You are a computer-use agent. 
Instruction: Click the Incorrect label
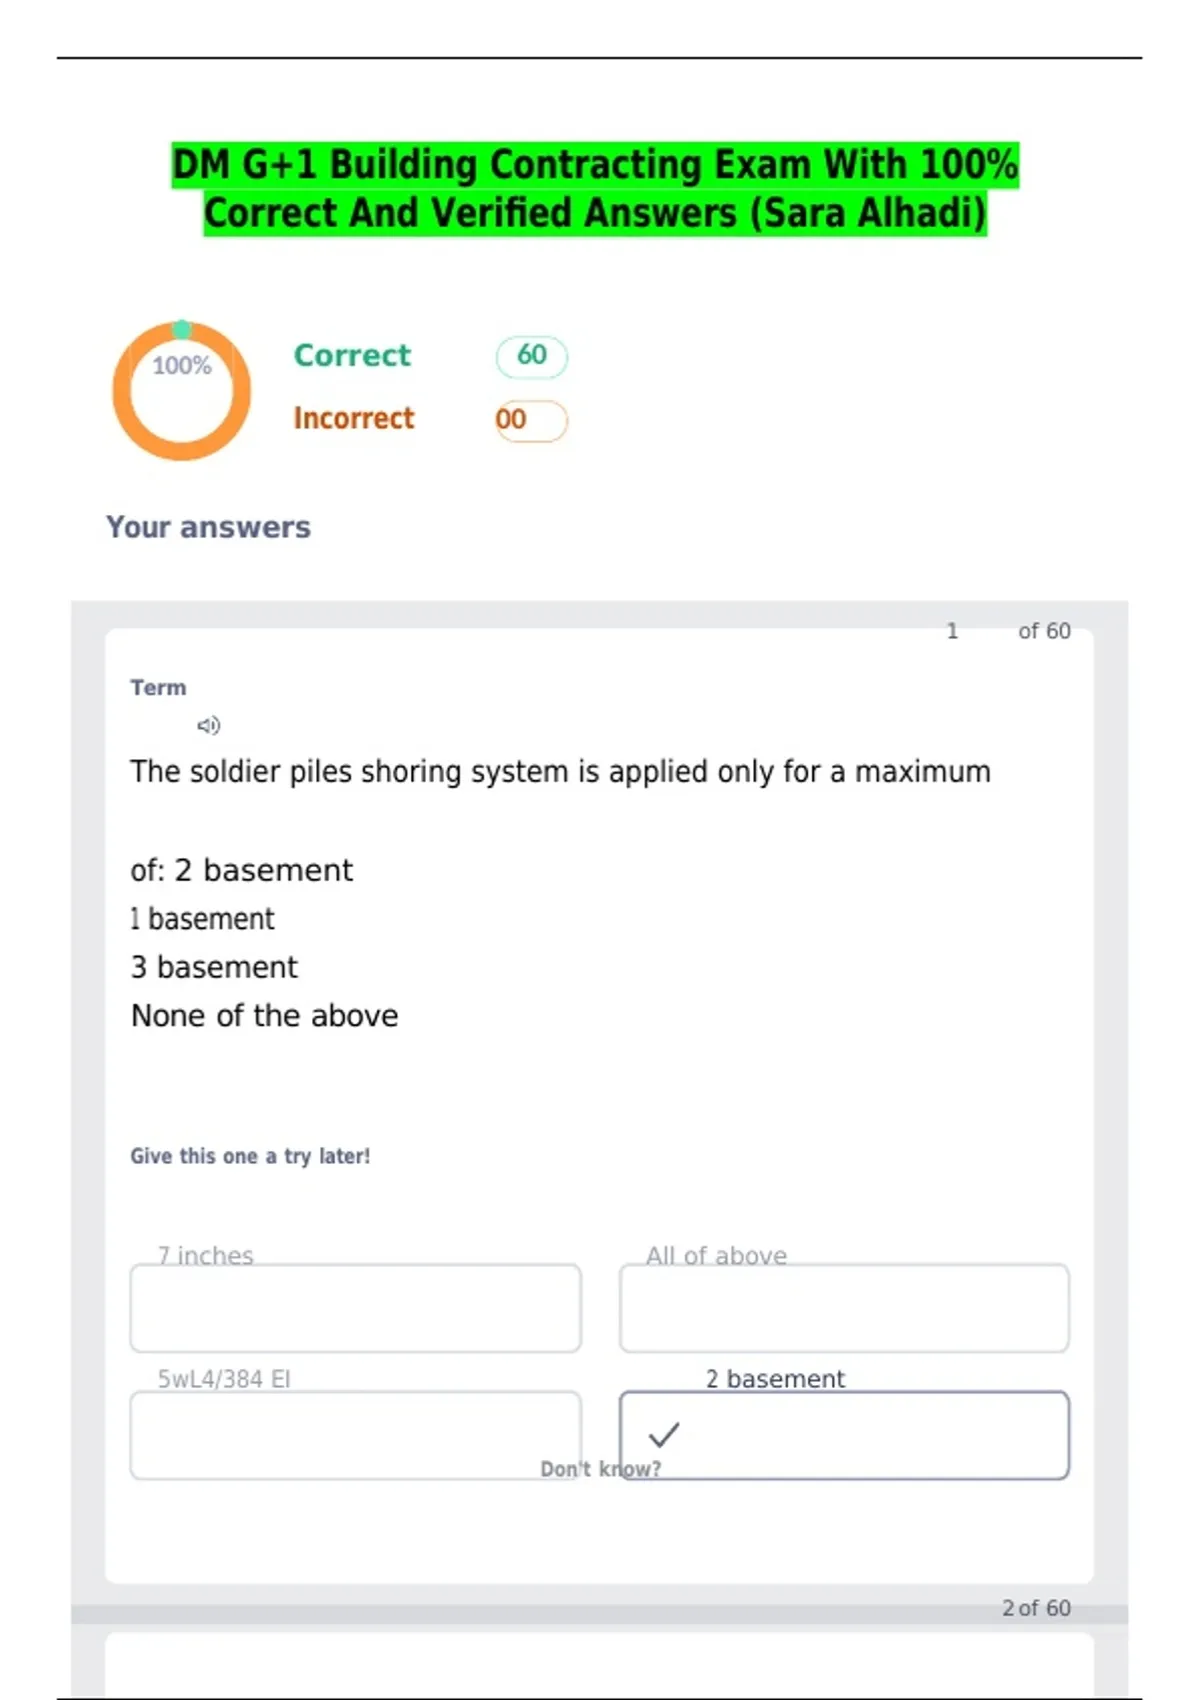coord(353,418)
